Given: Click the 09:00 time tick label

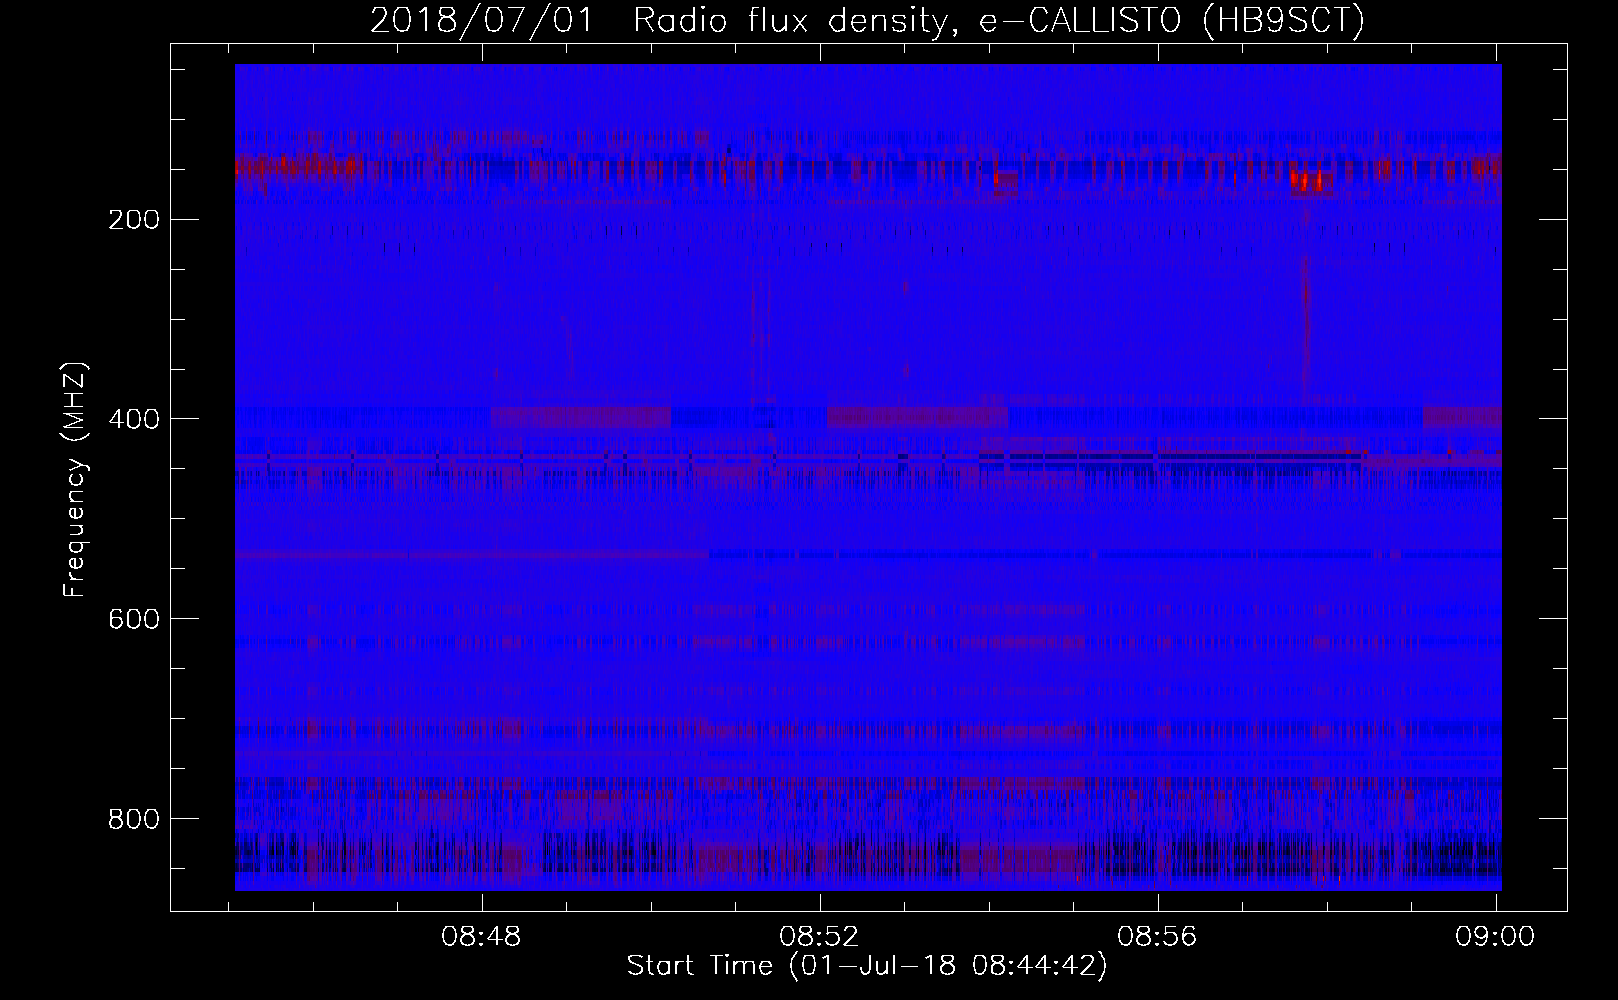Looking at the screenshot, I should (1496, 937).
